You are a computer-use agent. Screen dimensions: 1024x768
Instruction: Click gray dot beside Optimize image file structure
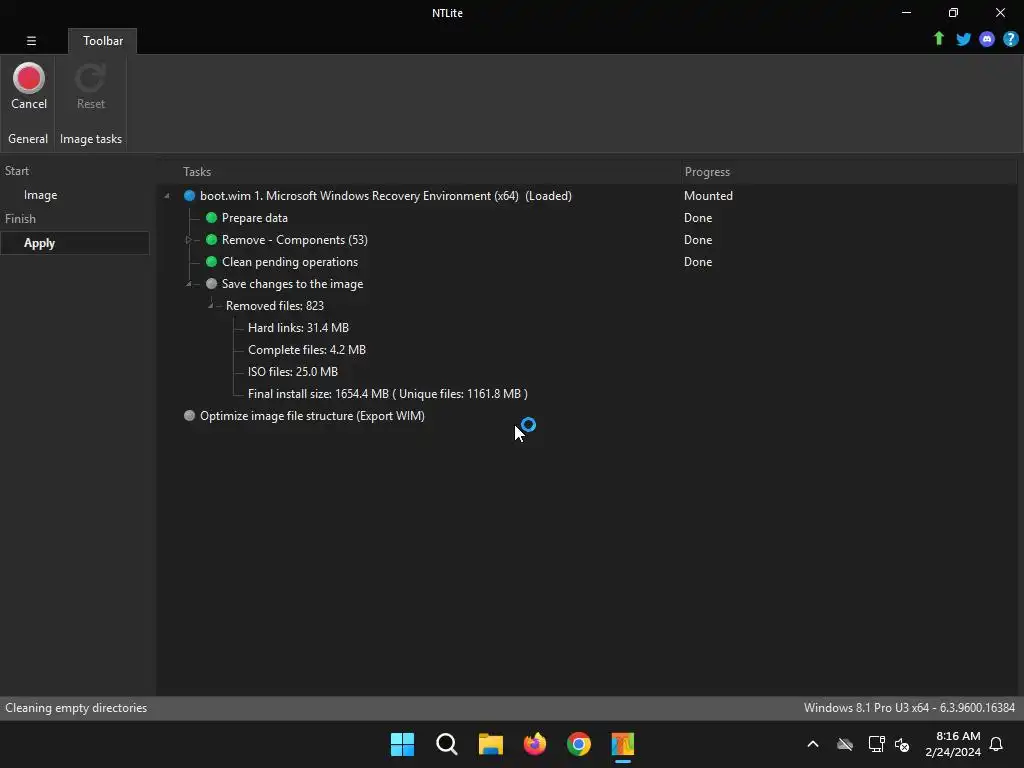point(189,415)
